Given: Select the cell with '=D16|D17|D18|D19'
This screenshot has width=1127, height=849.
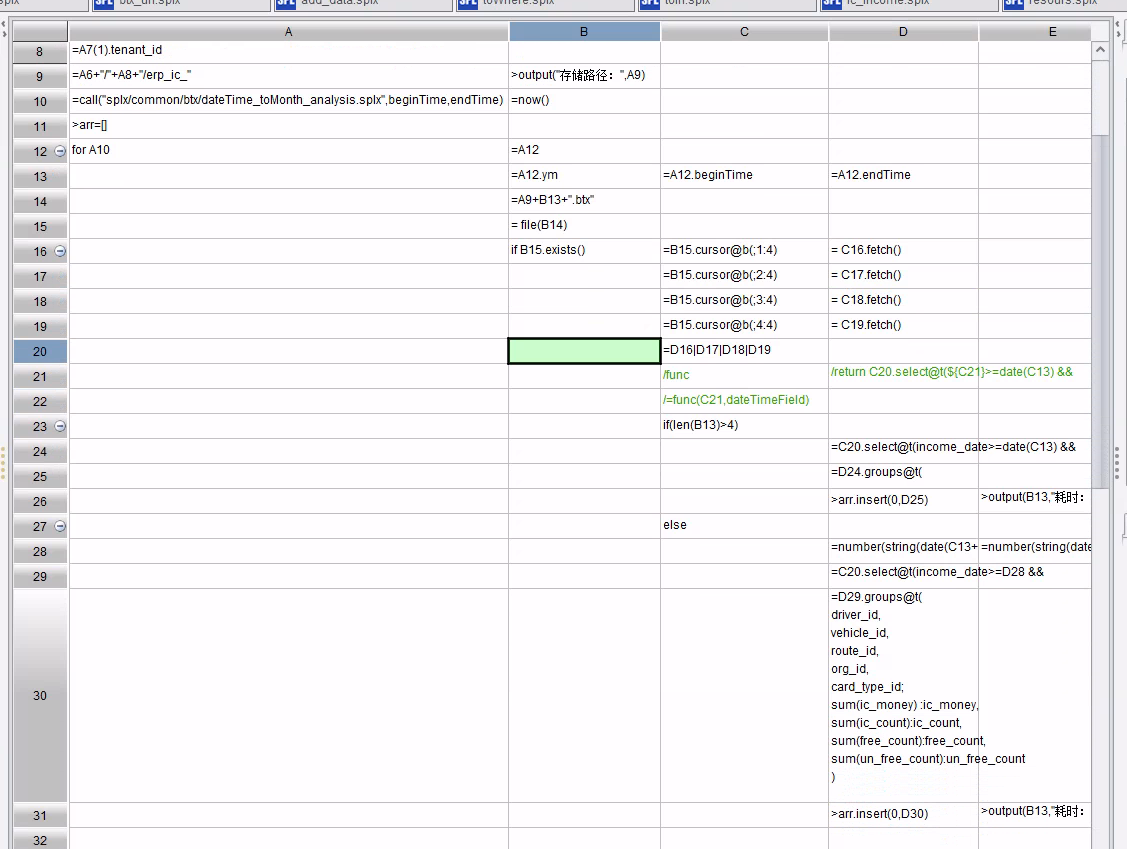Looking at the screenshot, I should 743,351.
